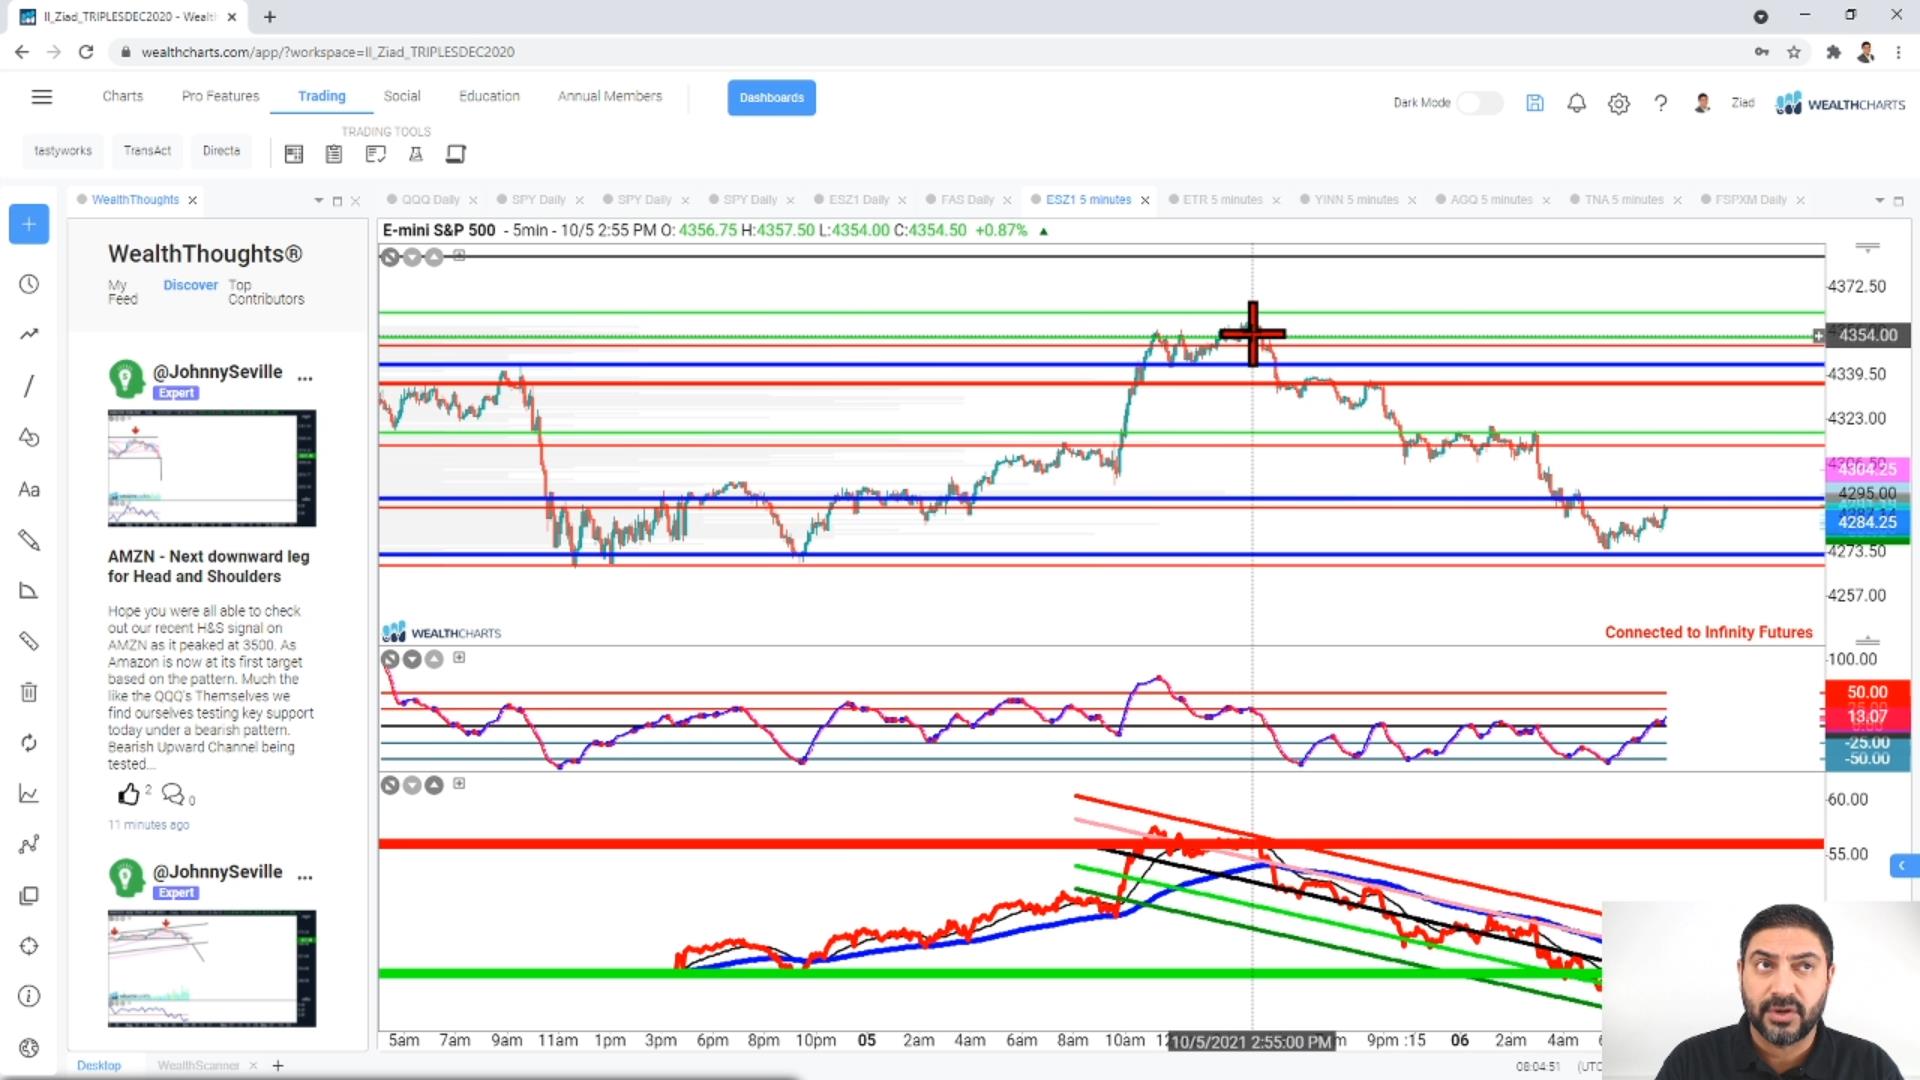Close the ESZ1 5 minutes tab
This screenshot has width=1920, height=1080.
(1145, 201)
